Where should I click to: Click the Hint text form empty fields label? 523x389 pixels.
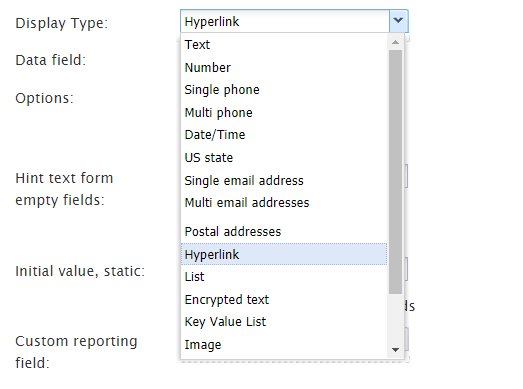click(64, 189)
